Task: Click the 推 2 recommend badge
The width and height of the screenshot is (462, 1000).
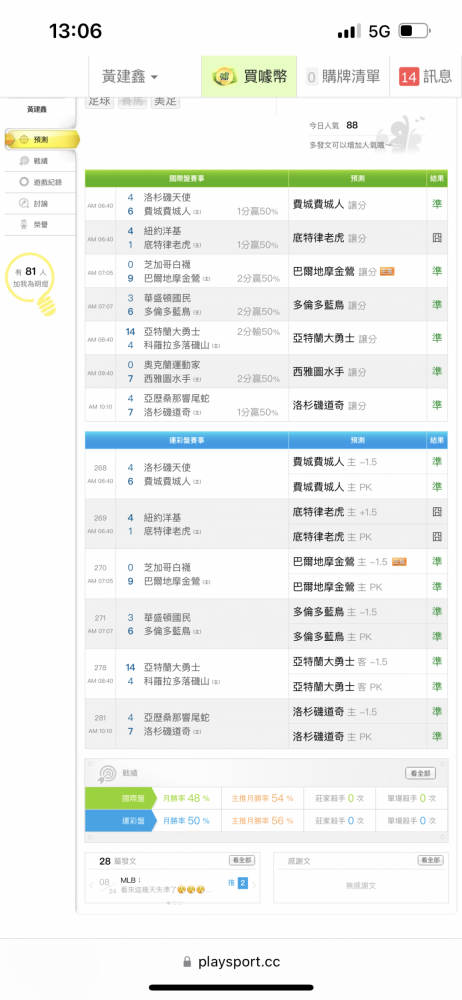Action: pyautogui.click(x=237, y=883)
